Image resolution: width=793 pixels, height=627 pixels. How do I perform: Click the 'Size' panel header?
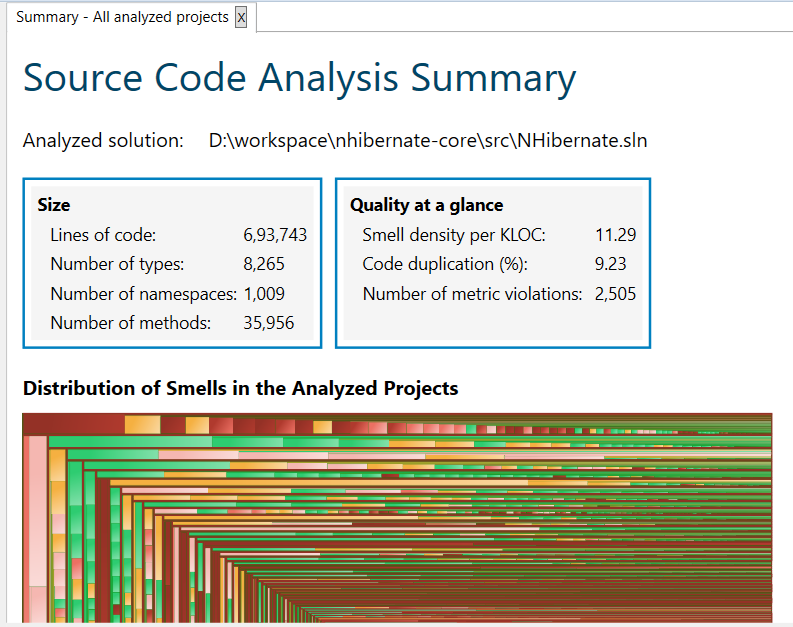coord(54,205)
